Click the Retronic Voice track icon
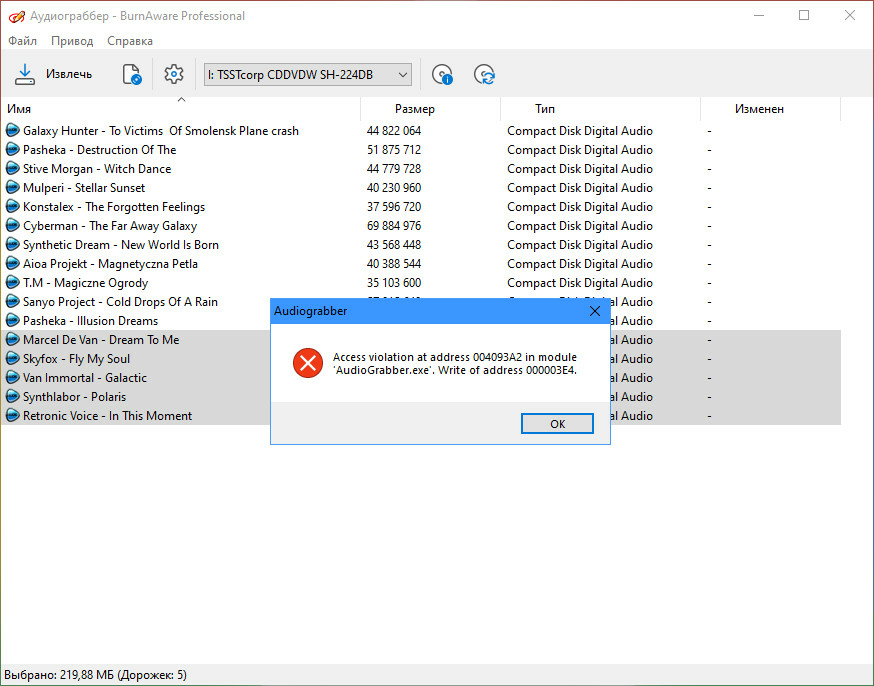The image size is (874, 686). pyautogui.click(x=12, y=415)
